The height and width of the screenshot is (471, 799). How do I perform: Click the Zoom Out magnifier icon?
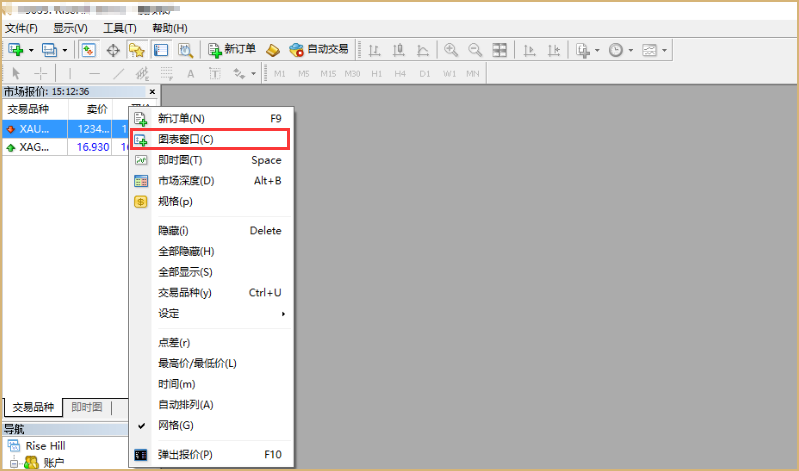(x=475, y=49)
